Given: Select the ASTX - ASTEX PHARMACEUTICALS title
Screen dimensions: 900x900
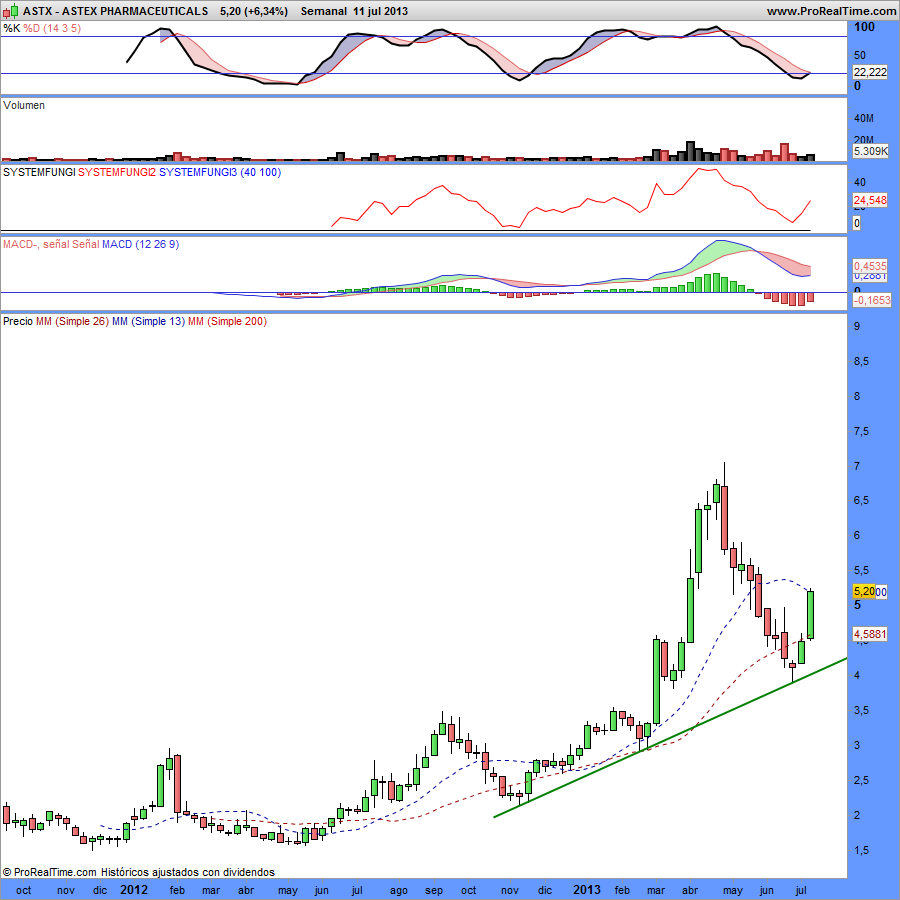Looking at the screenshot, I should click(x=115, y=11).
